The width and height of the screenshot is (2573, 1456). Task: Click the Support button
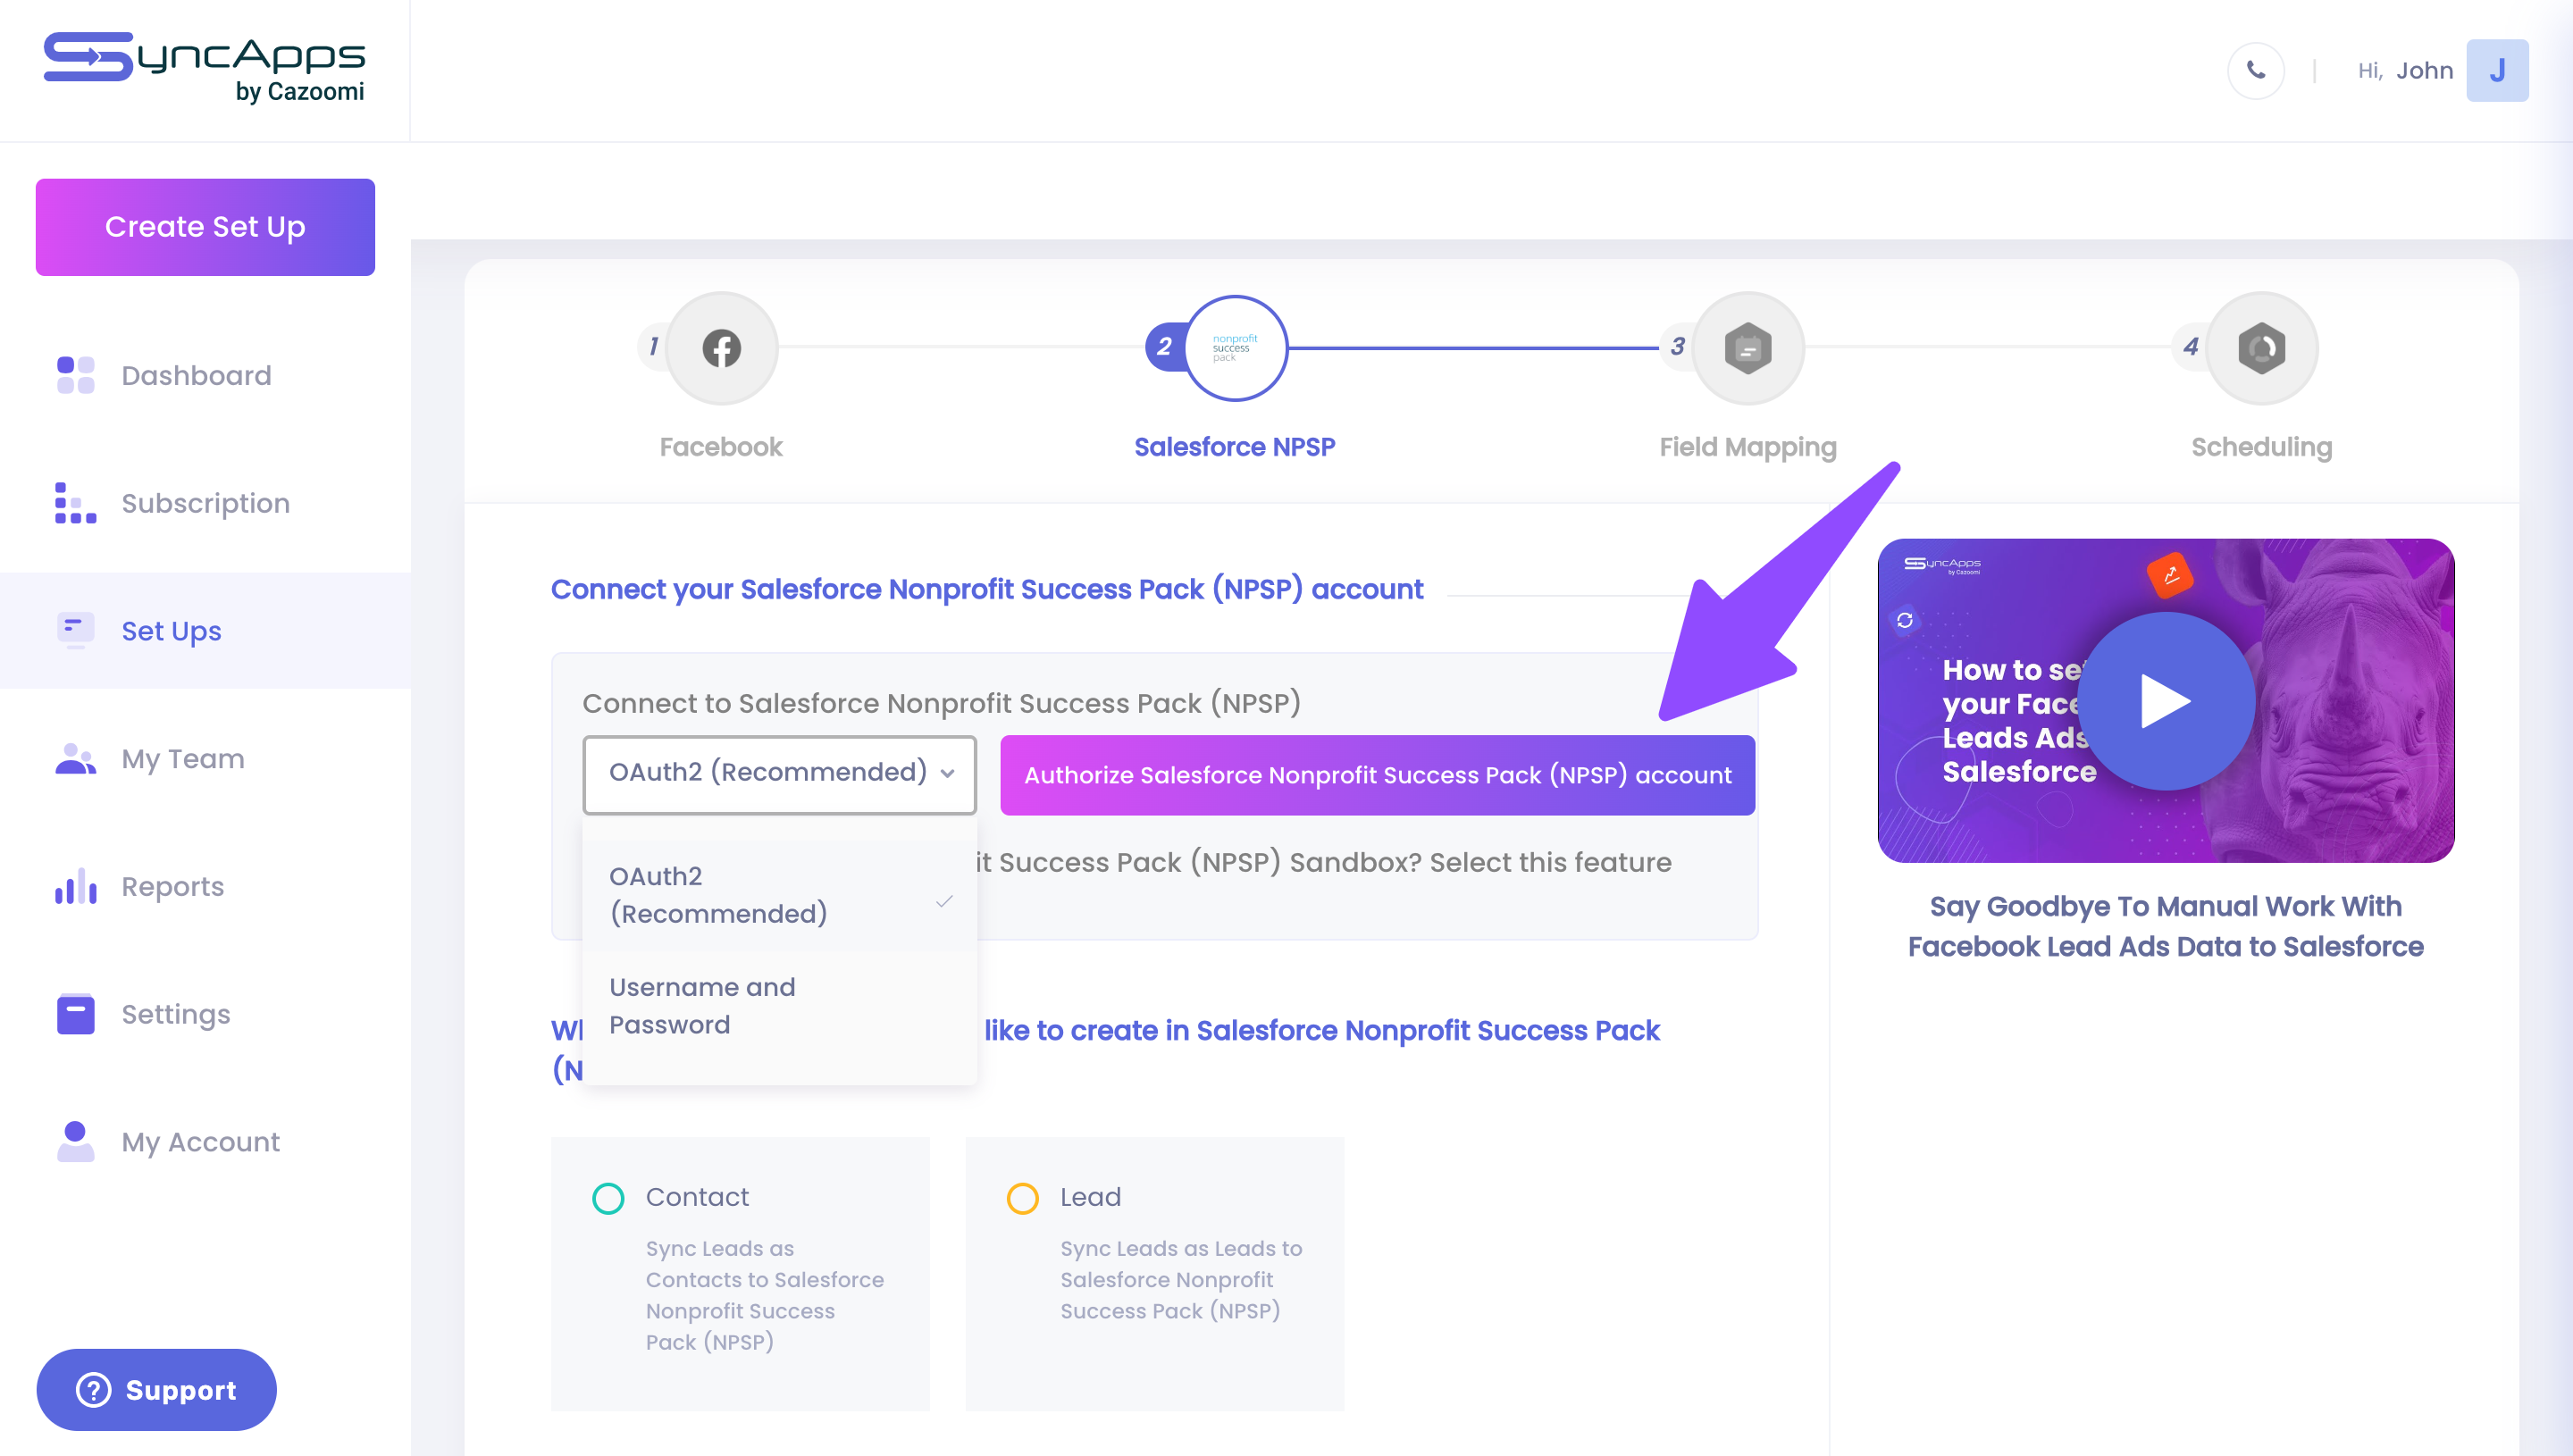[x=156, y=1390]
